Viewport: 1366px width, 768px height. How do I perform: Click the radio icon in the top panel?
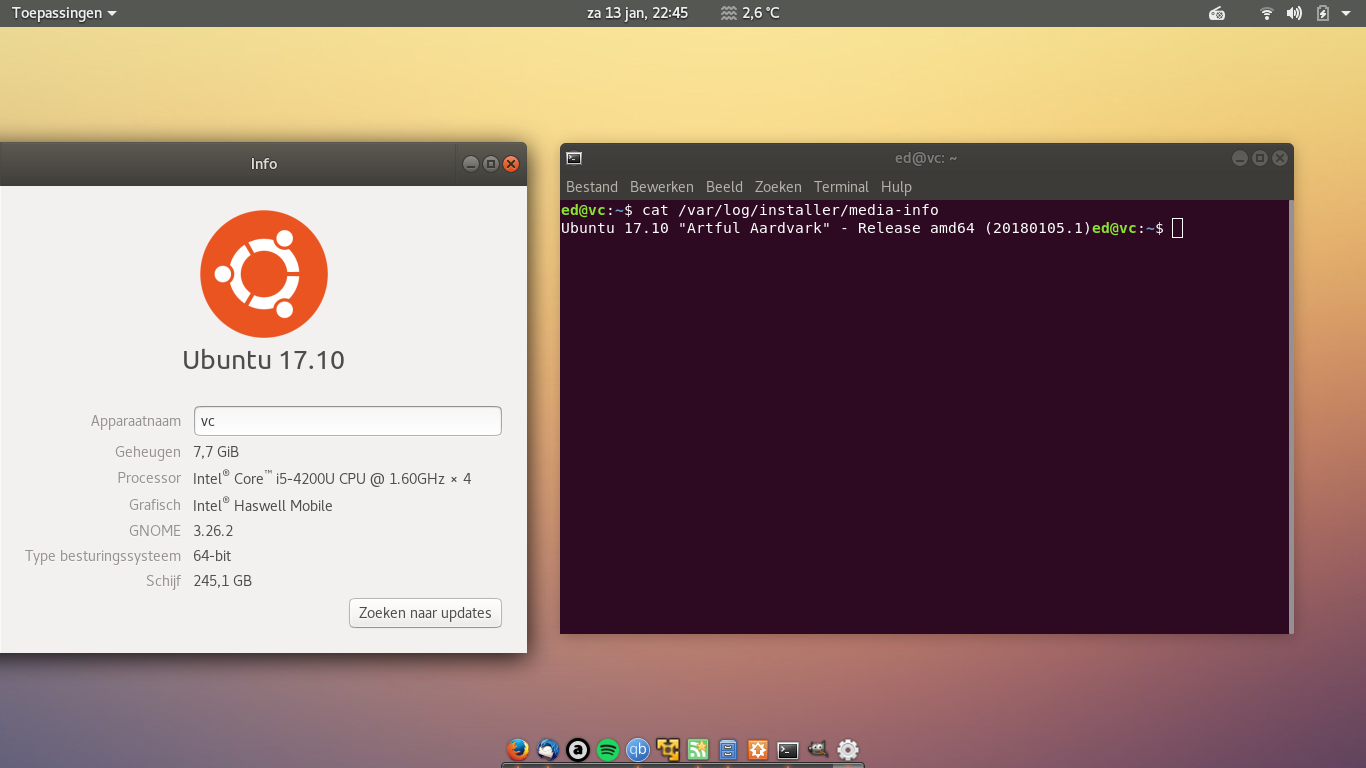click(x=1217, y=13)
